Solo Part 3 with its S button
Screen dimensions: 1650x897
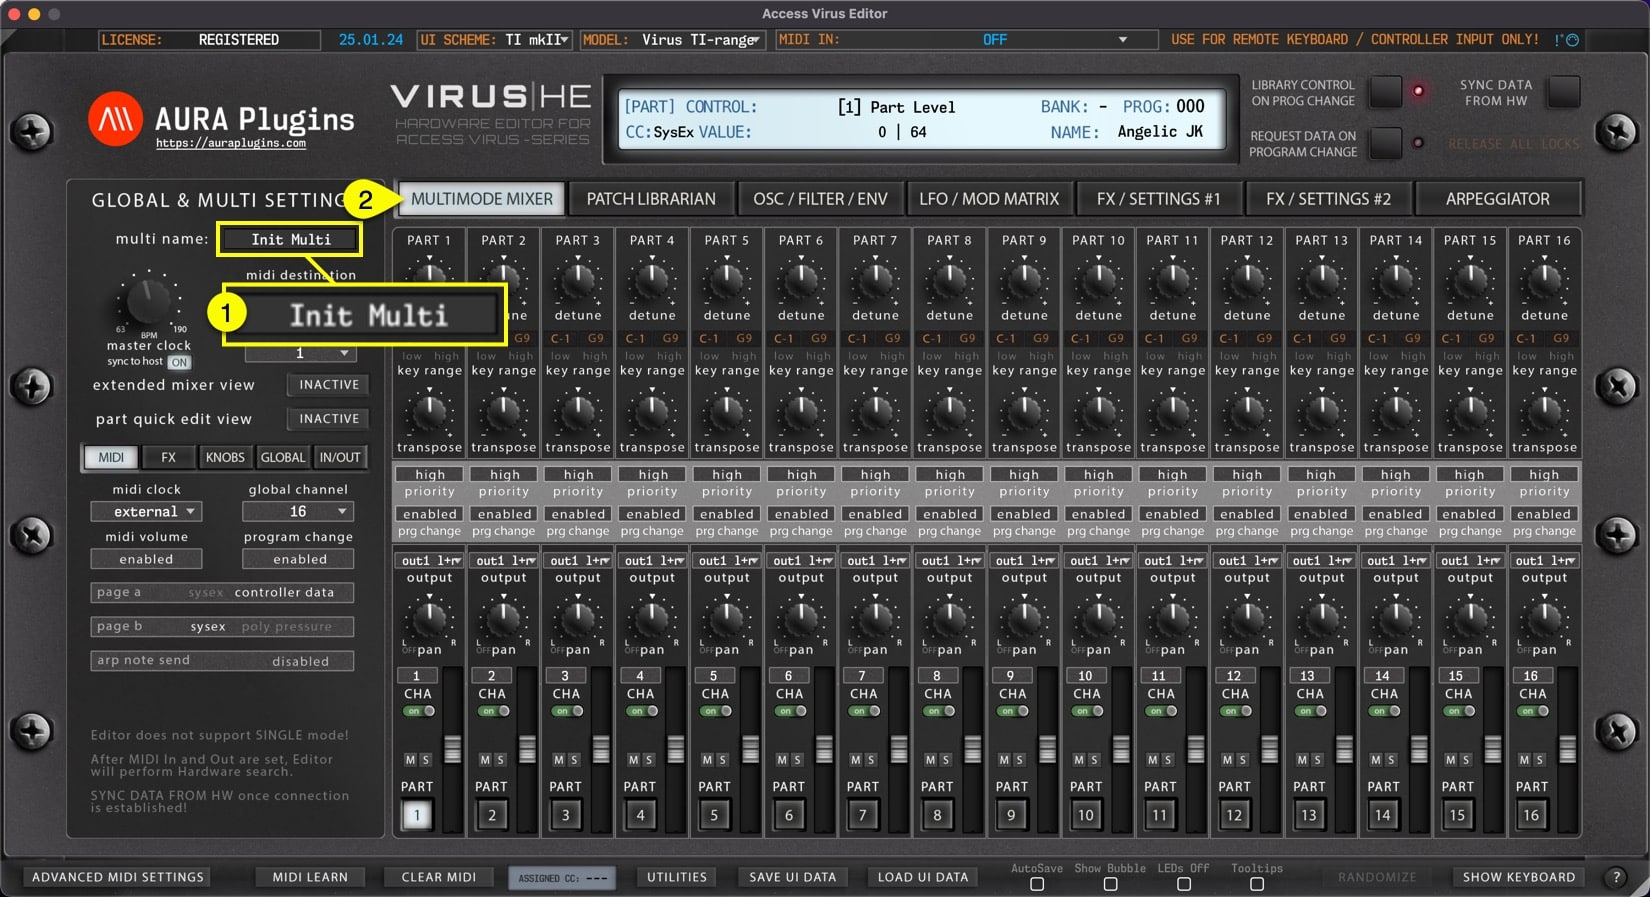tap(574, 760)
